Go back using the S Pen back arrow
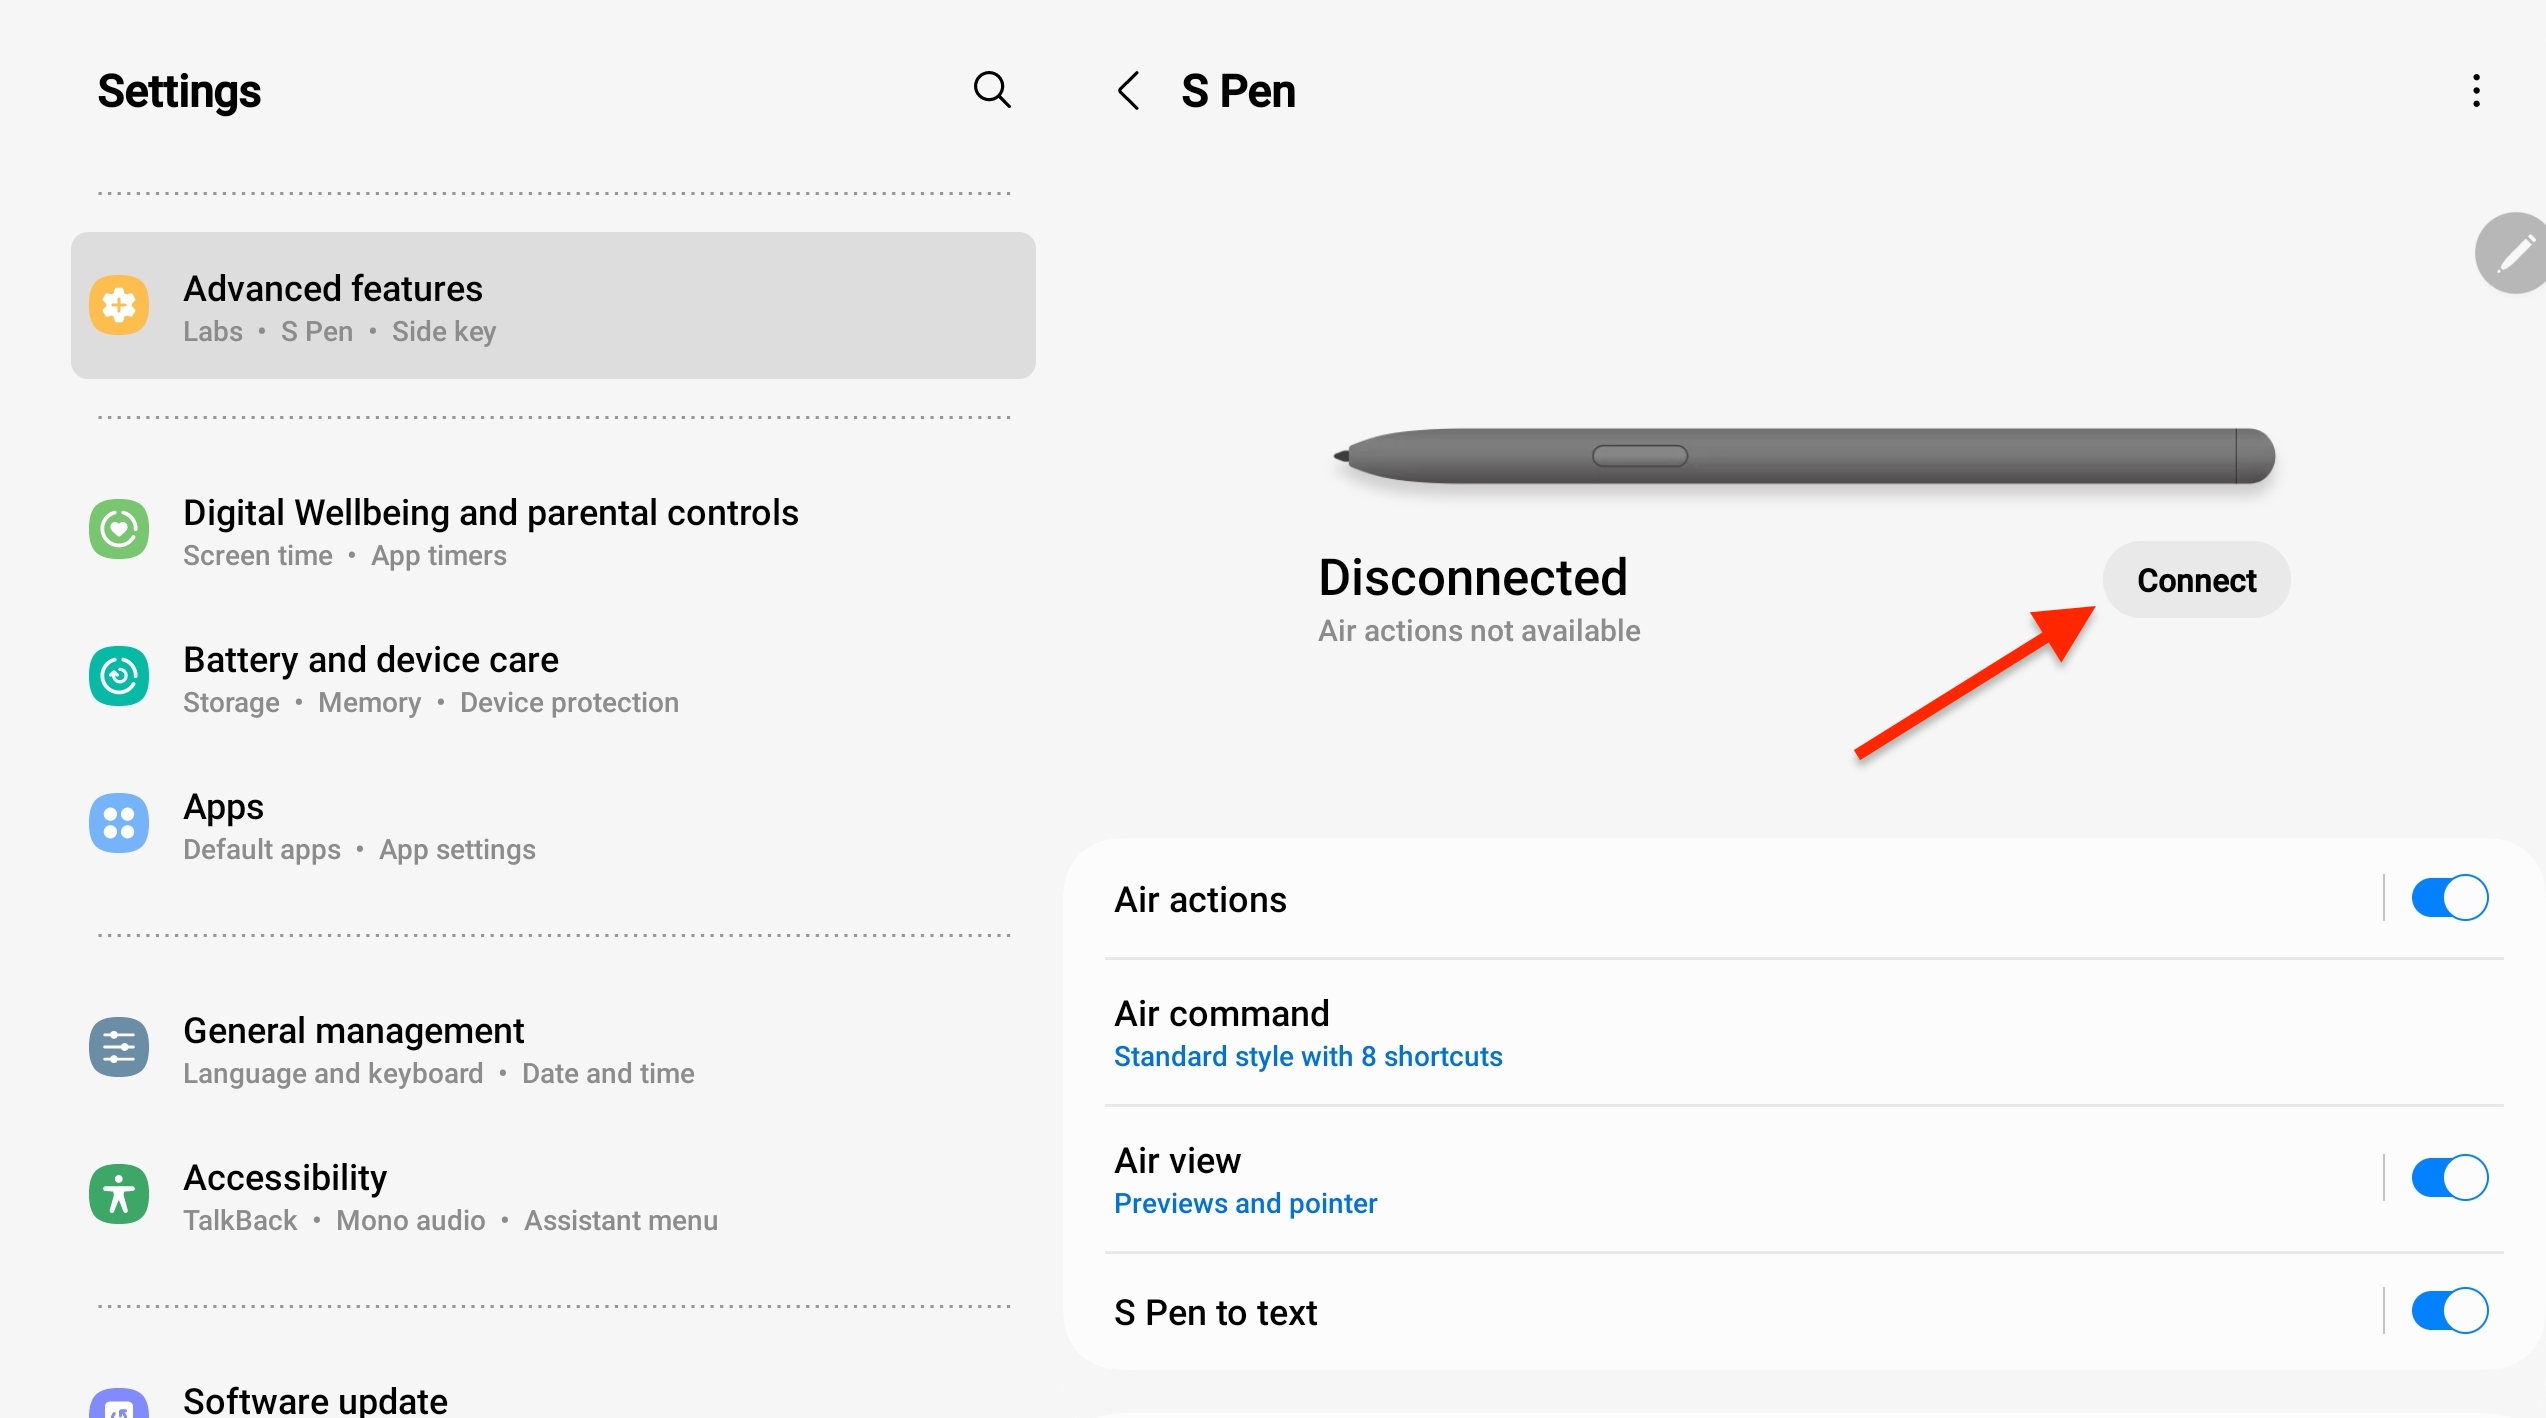Viewport: 2546px width, 1418px height. [1129, 91]
